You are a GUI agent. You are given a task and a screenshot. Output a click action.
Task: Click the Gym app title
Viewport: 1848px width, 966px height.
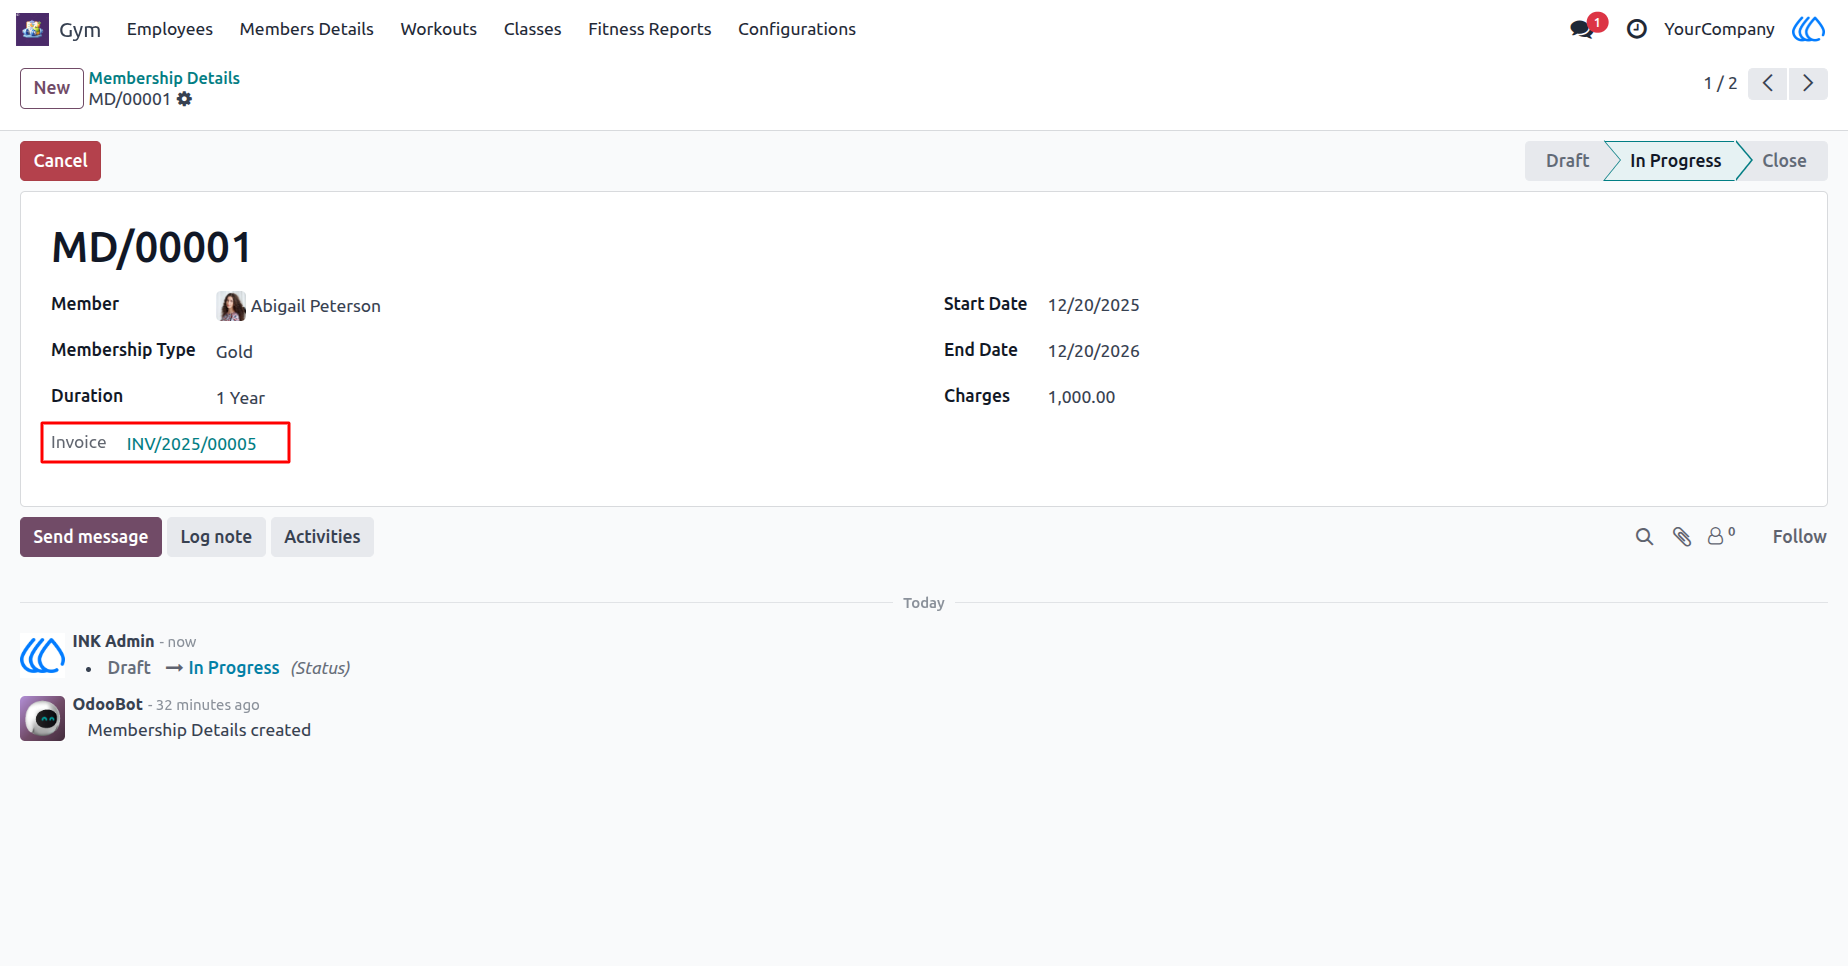(x=80, y=30)
